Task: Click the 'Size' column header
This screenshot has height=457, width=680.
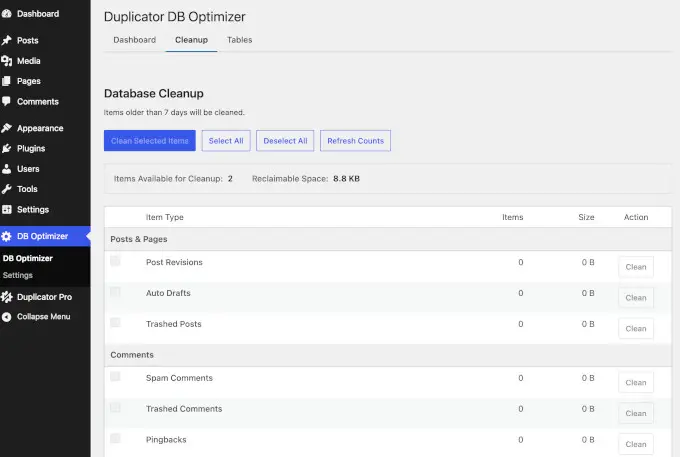Action: pos(586,217)
